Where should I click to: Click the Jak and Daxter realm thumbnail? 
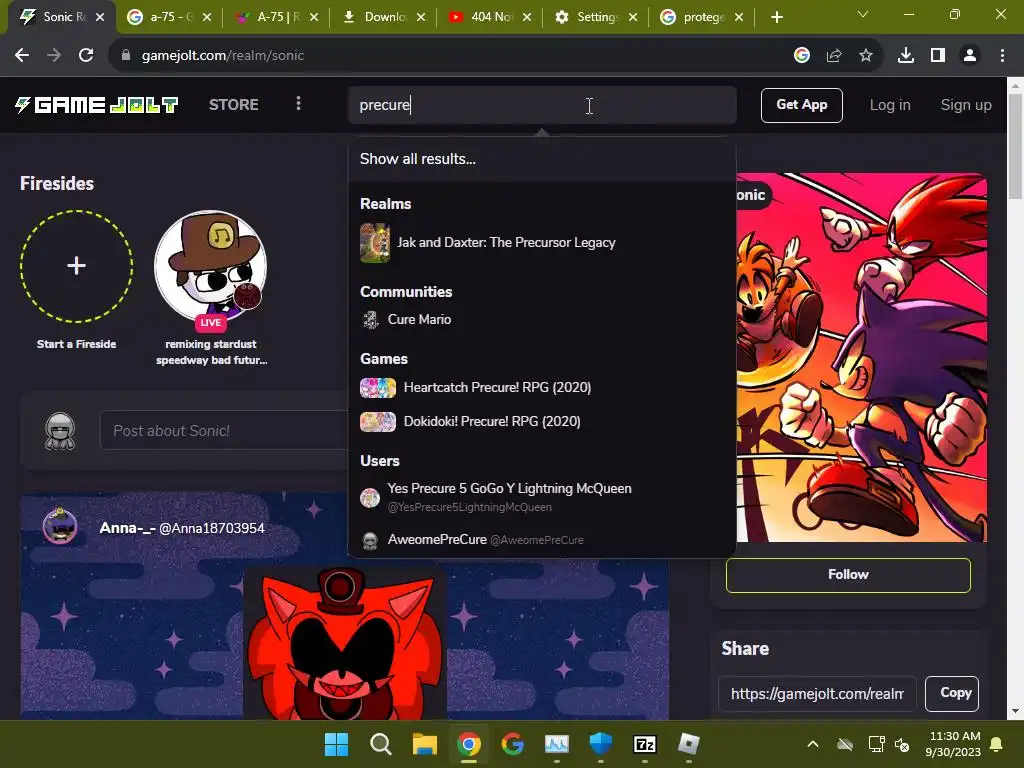(375, 243)
